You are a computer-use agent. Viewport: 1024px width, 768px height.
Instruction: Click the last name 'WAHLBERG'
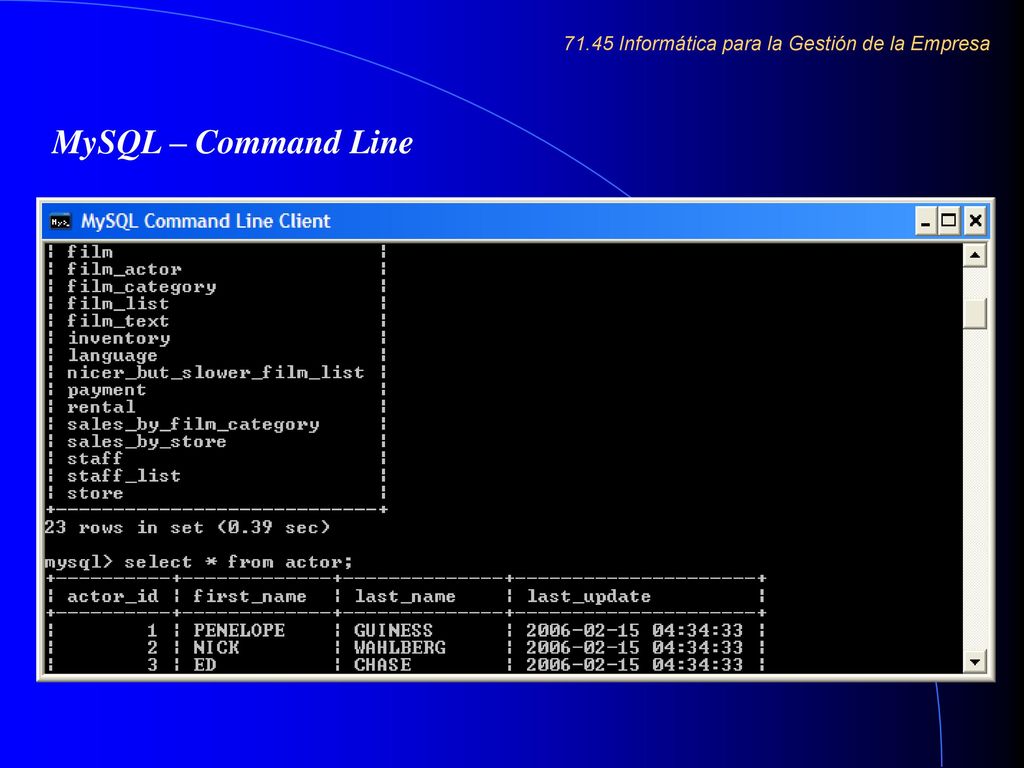tap(400, 648)
